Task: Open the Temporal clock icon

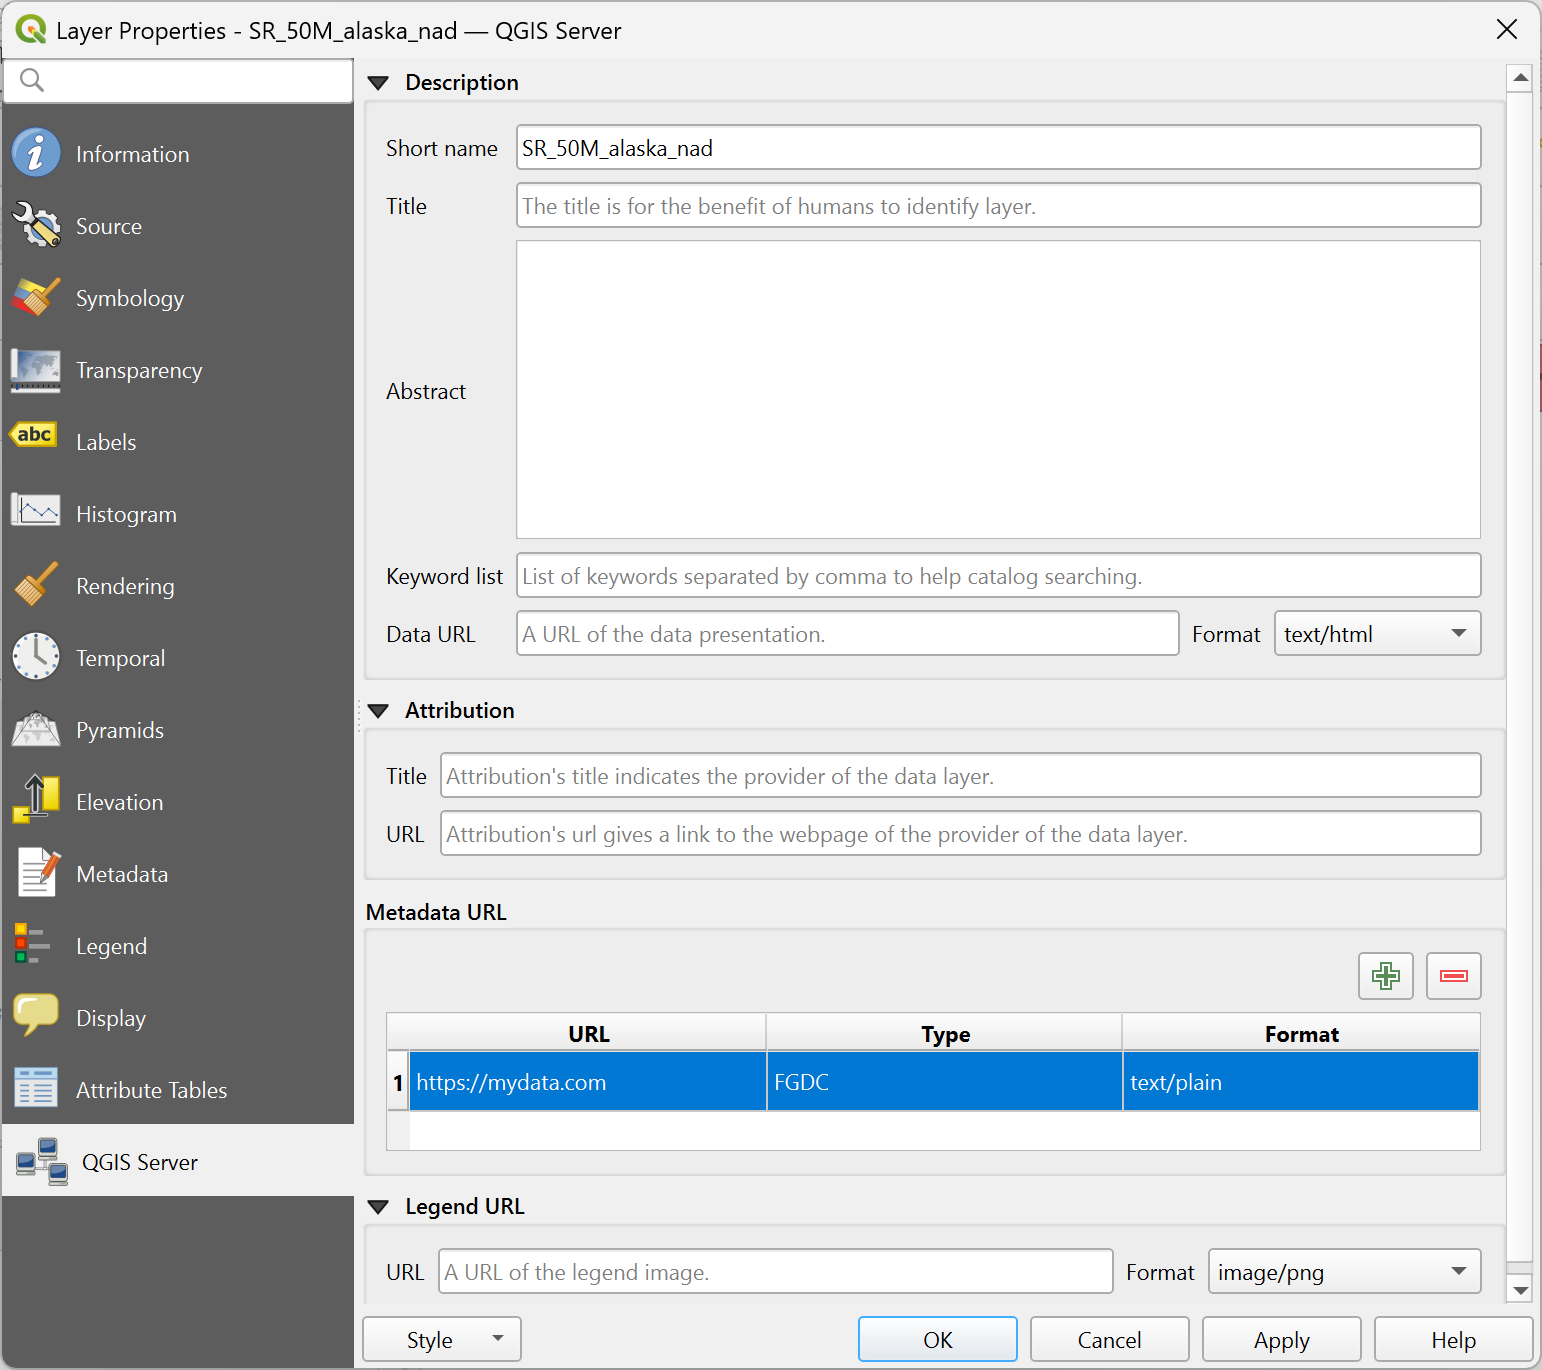Action: (x=36, y=657)
